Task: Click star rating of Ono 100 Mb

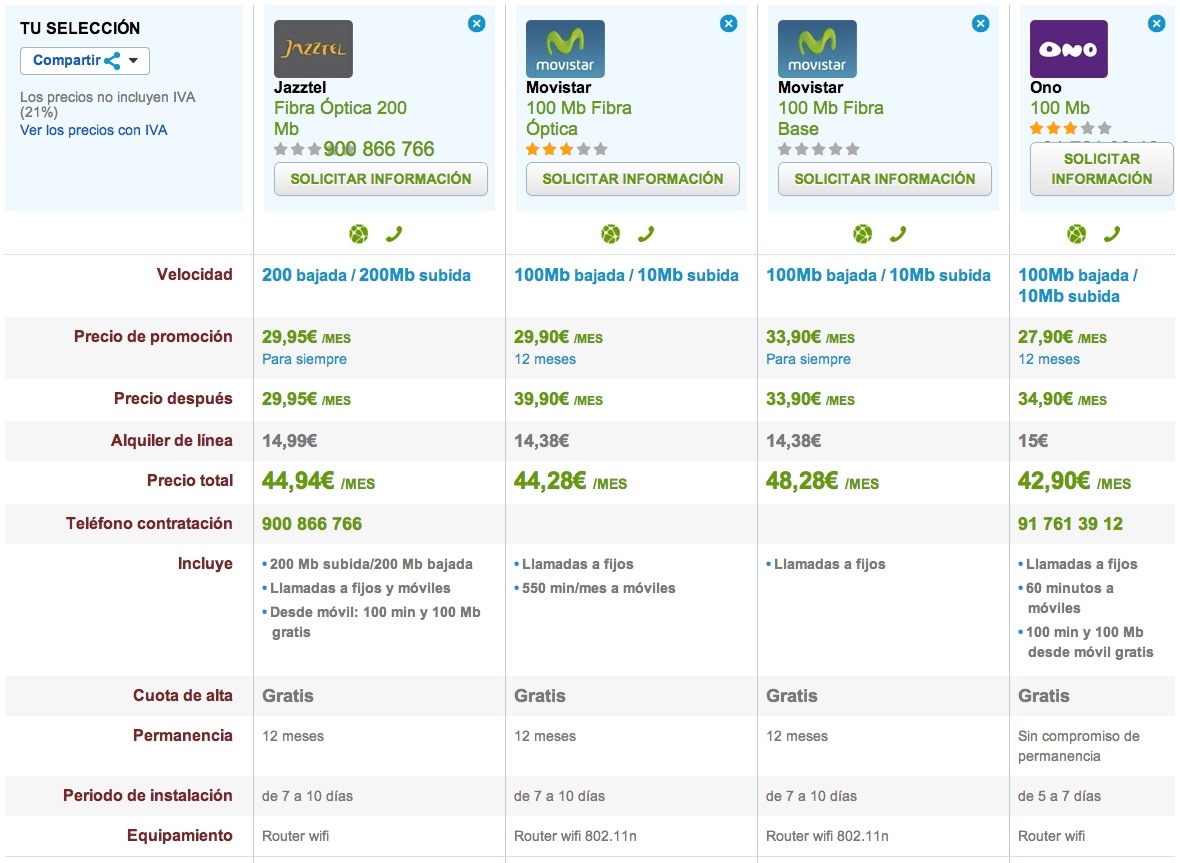Action: (1070, 128)
